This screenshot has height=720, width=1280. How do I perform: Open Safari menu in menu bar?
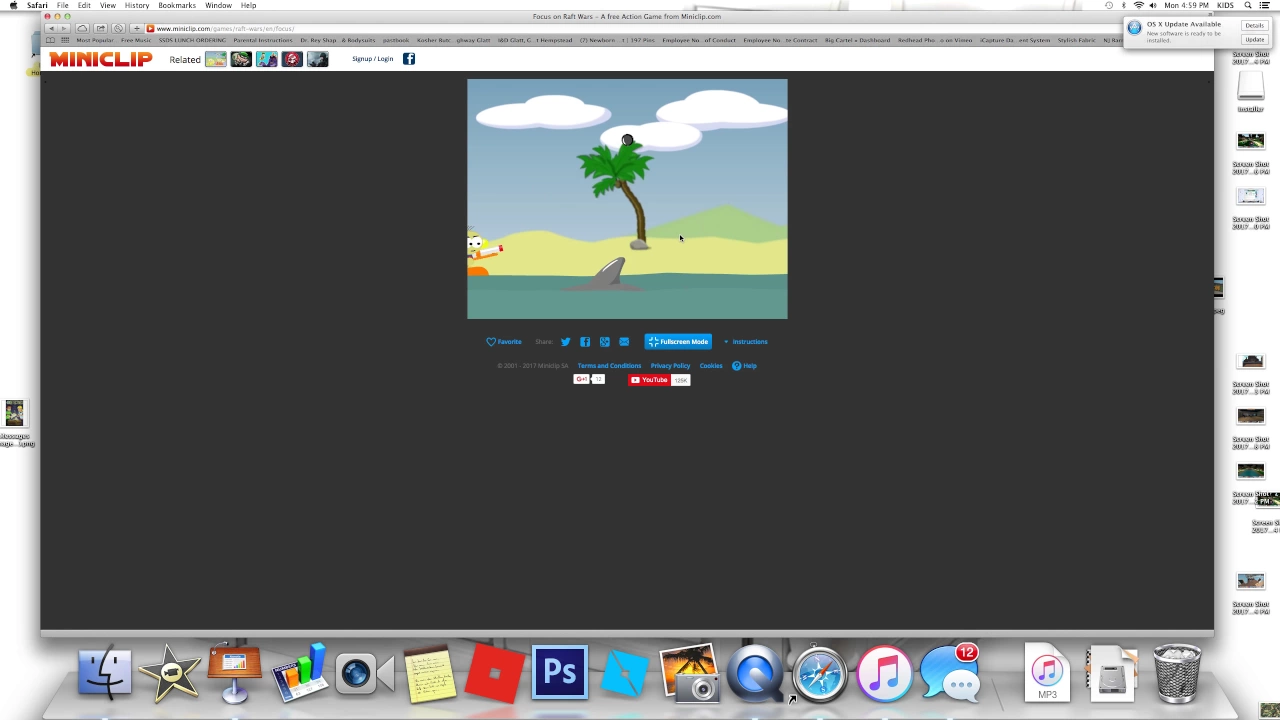point(37,5)
